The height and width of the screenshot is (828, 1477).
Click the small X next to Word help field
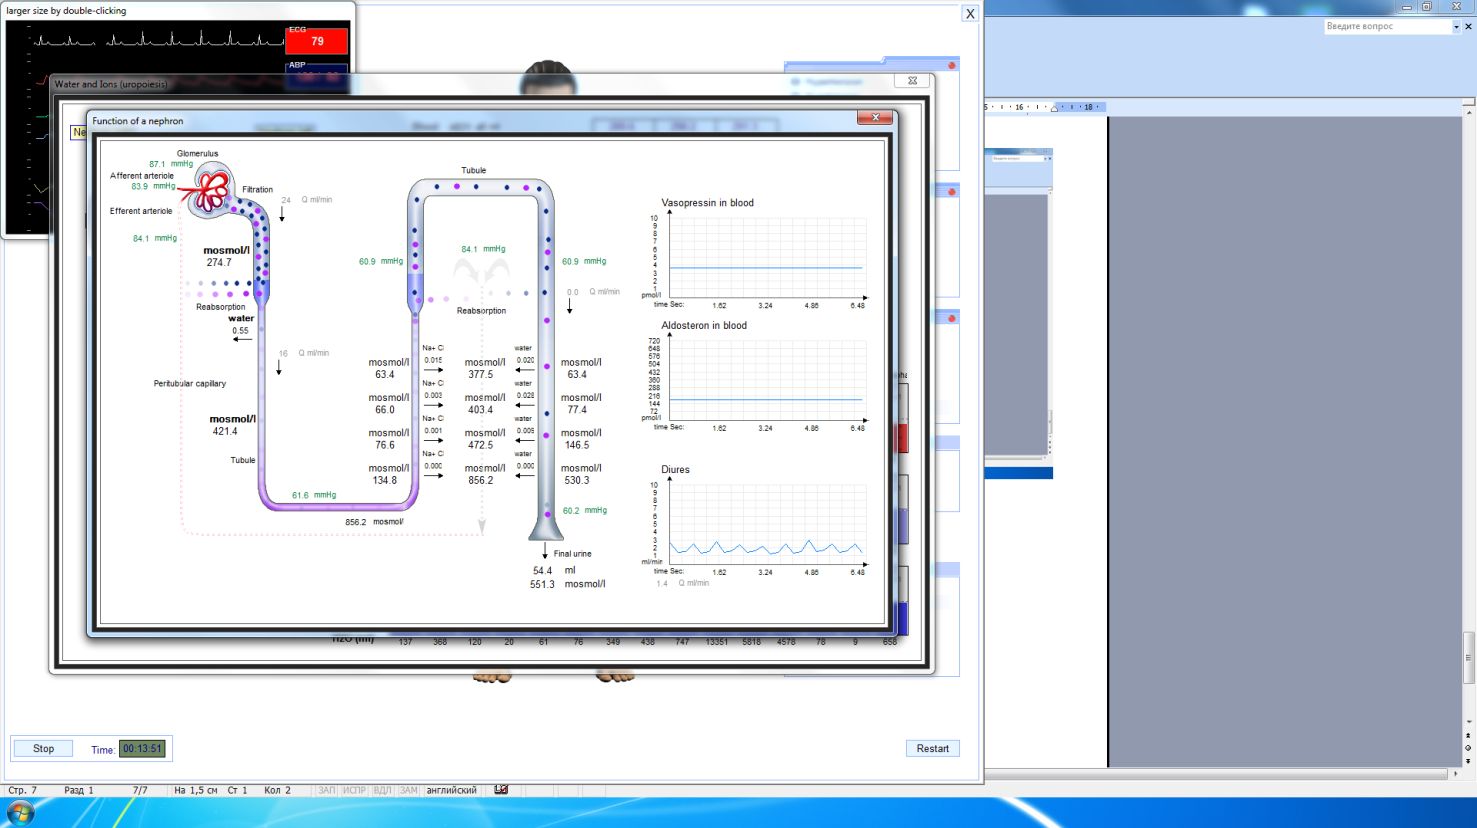tap(1468, 27)
